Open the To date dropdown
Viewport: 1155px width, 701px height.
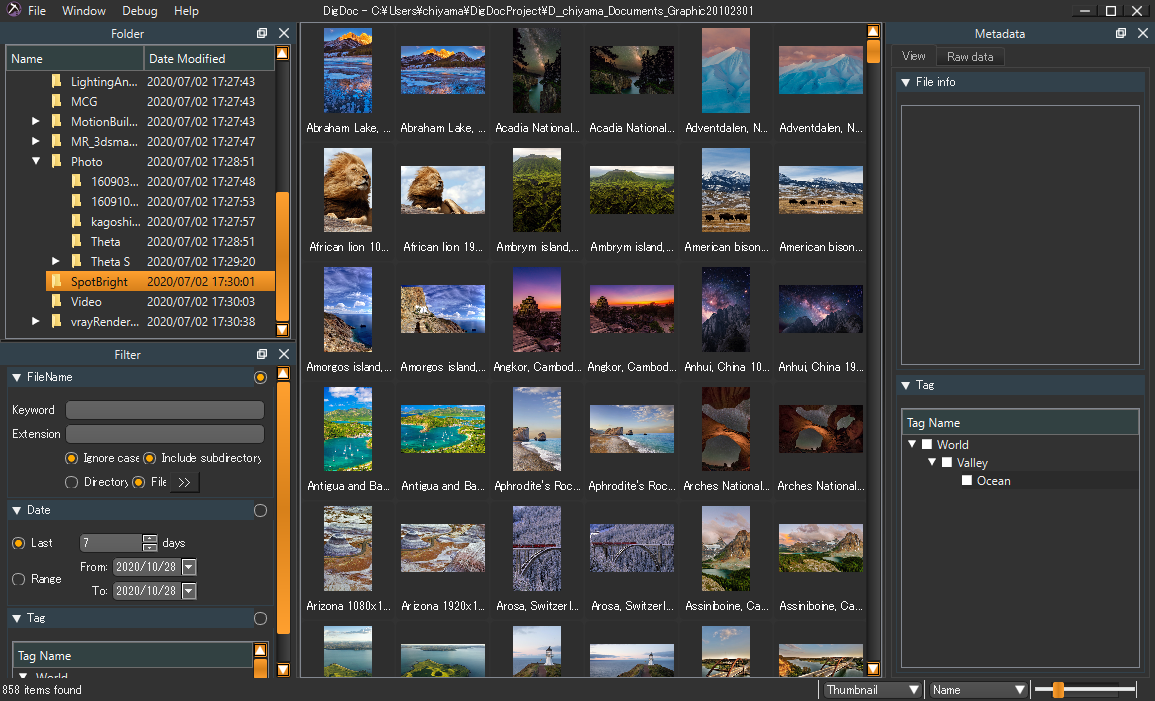189,591
